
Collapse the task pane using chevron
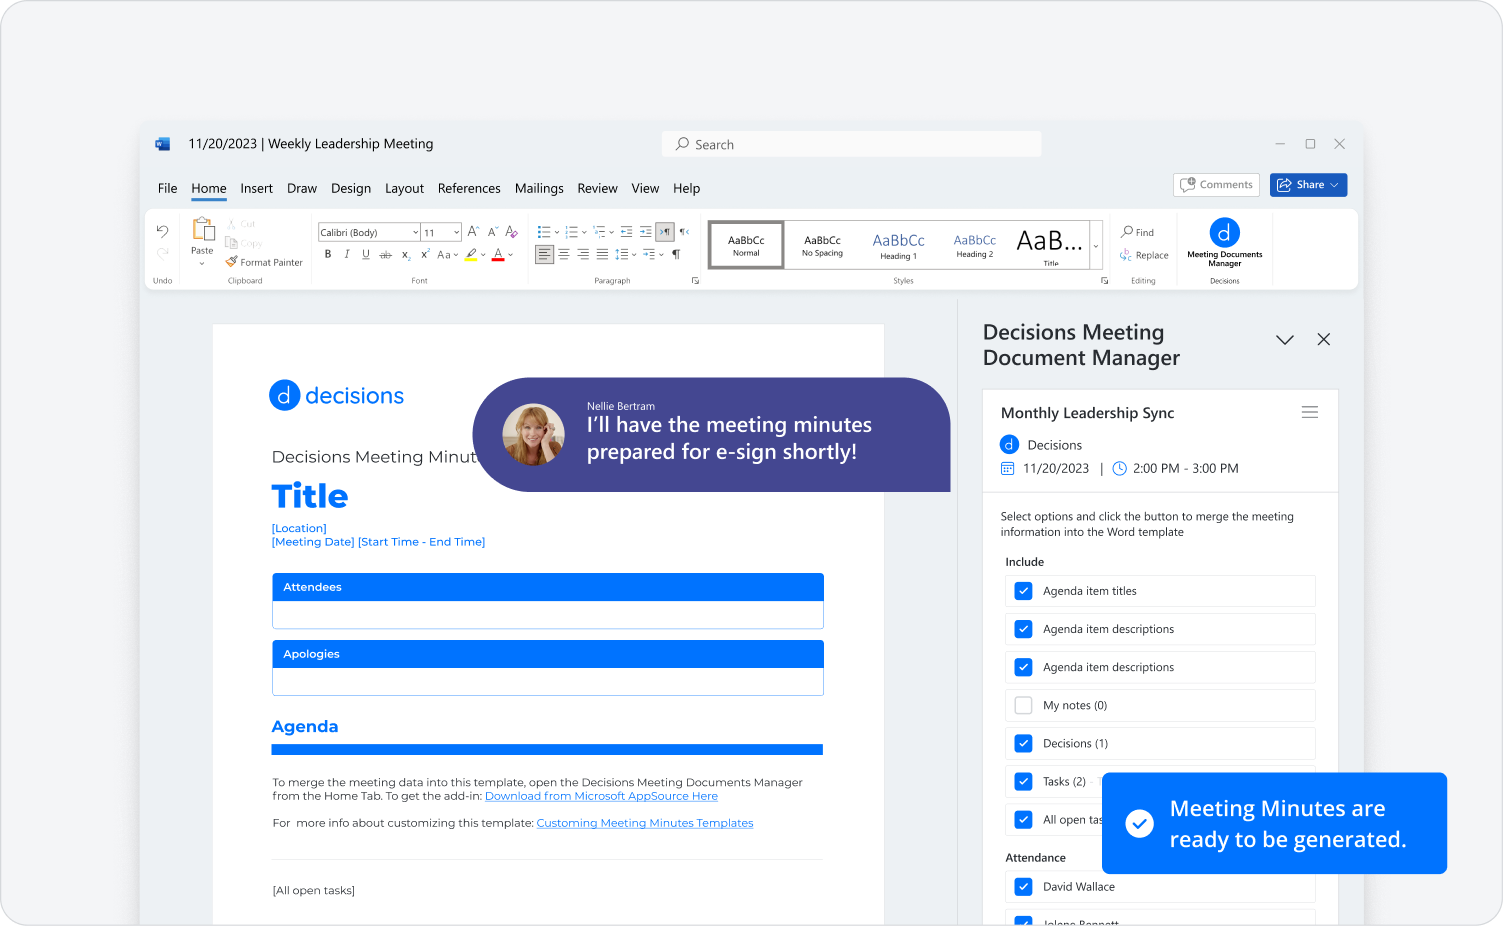pos(1285,340)
